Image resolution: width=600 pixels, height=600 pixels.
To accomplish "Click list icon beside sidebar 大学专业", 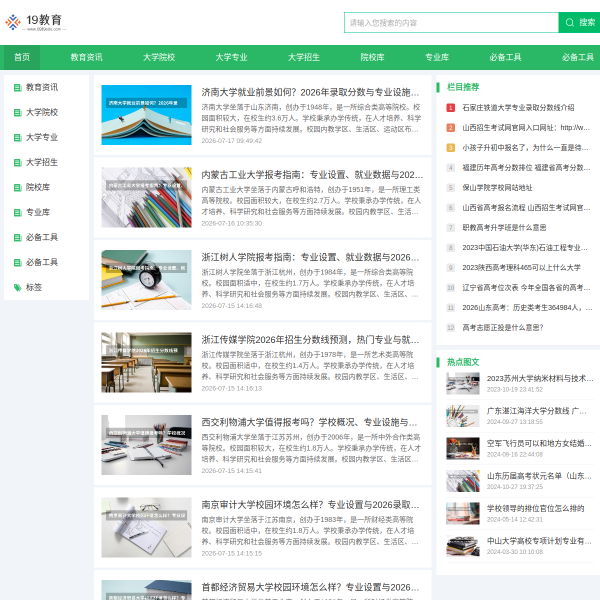I will tap(18, 137).
